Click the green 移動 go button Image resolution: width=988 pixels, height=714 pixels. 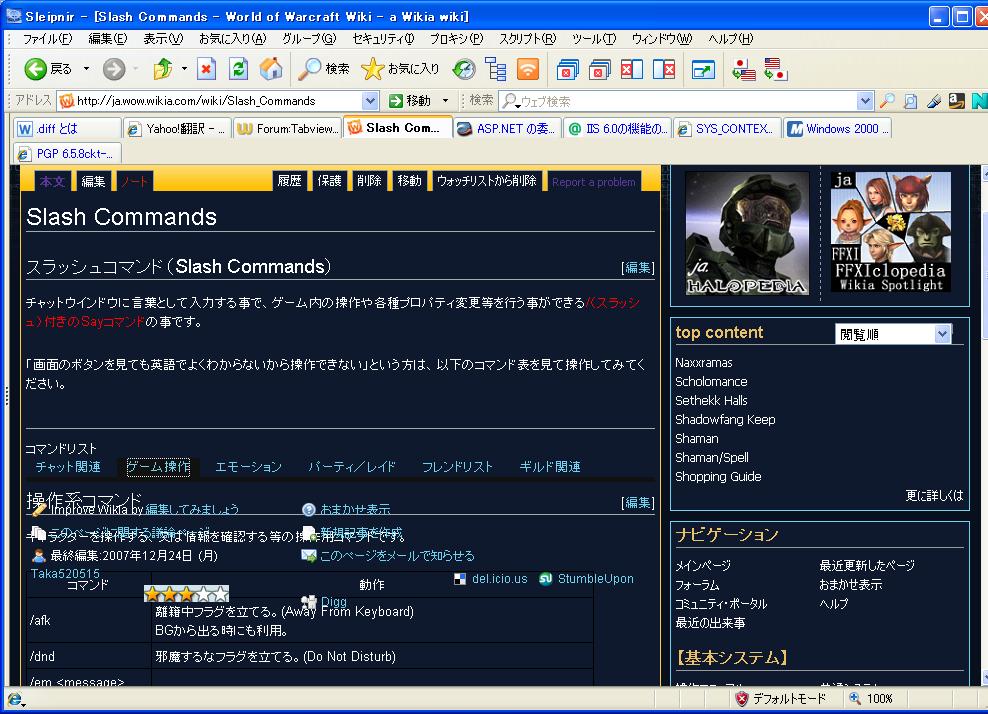point(410,101)
